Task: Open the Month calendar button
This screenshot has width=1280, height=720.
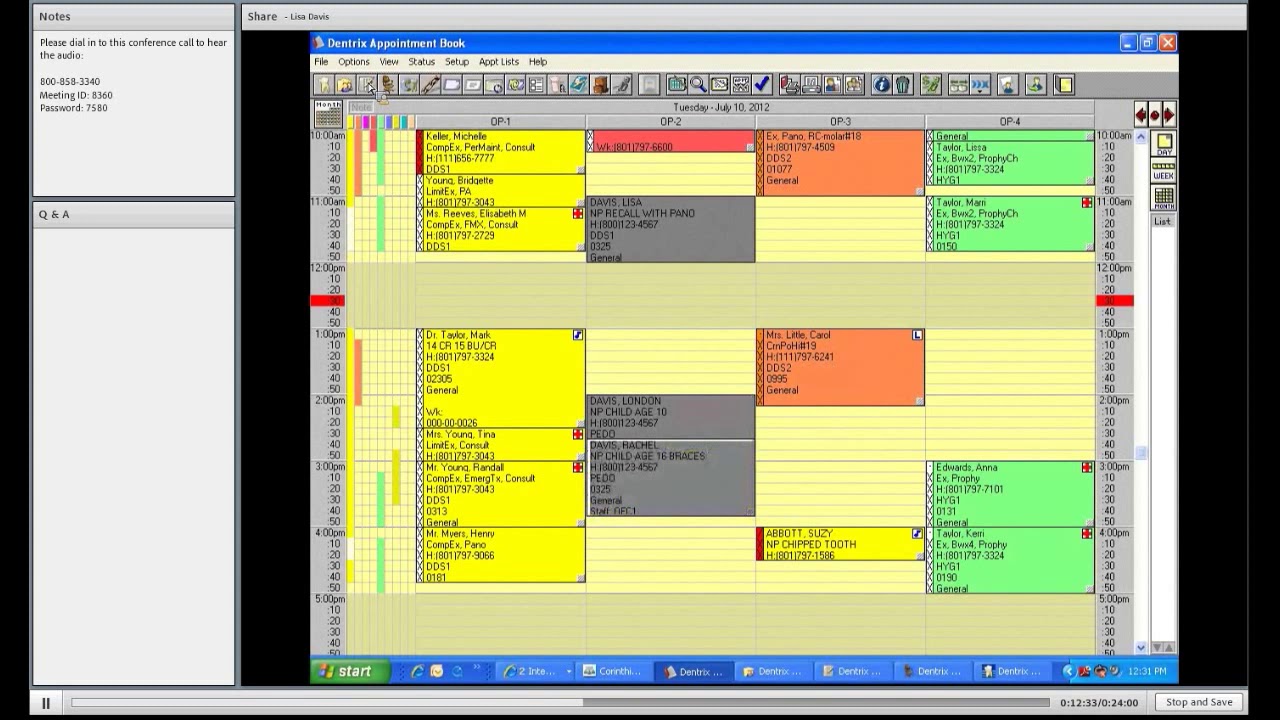Action: point(328,114)
